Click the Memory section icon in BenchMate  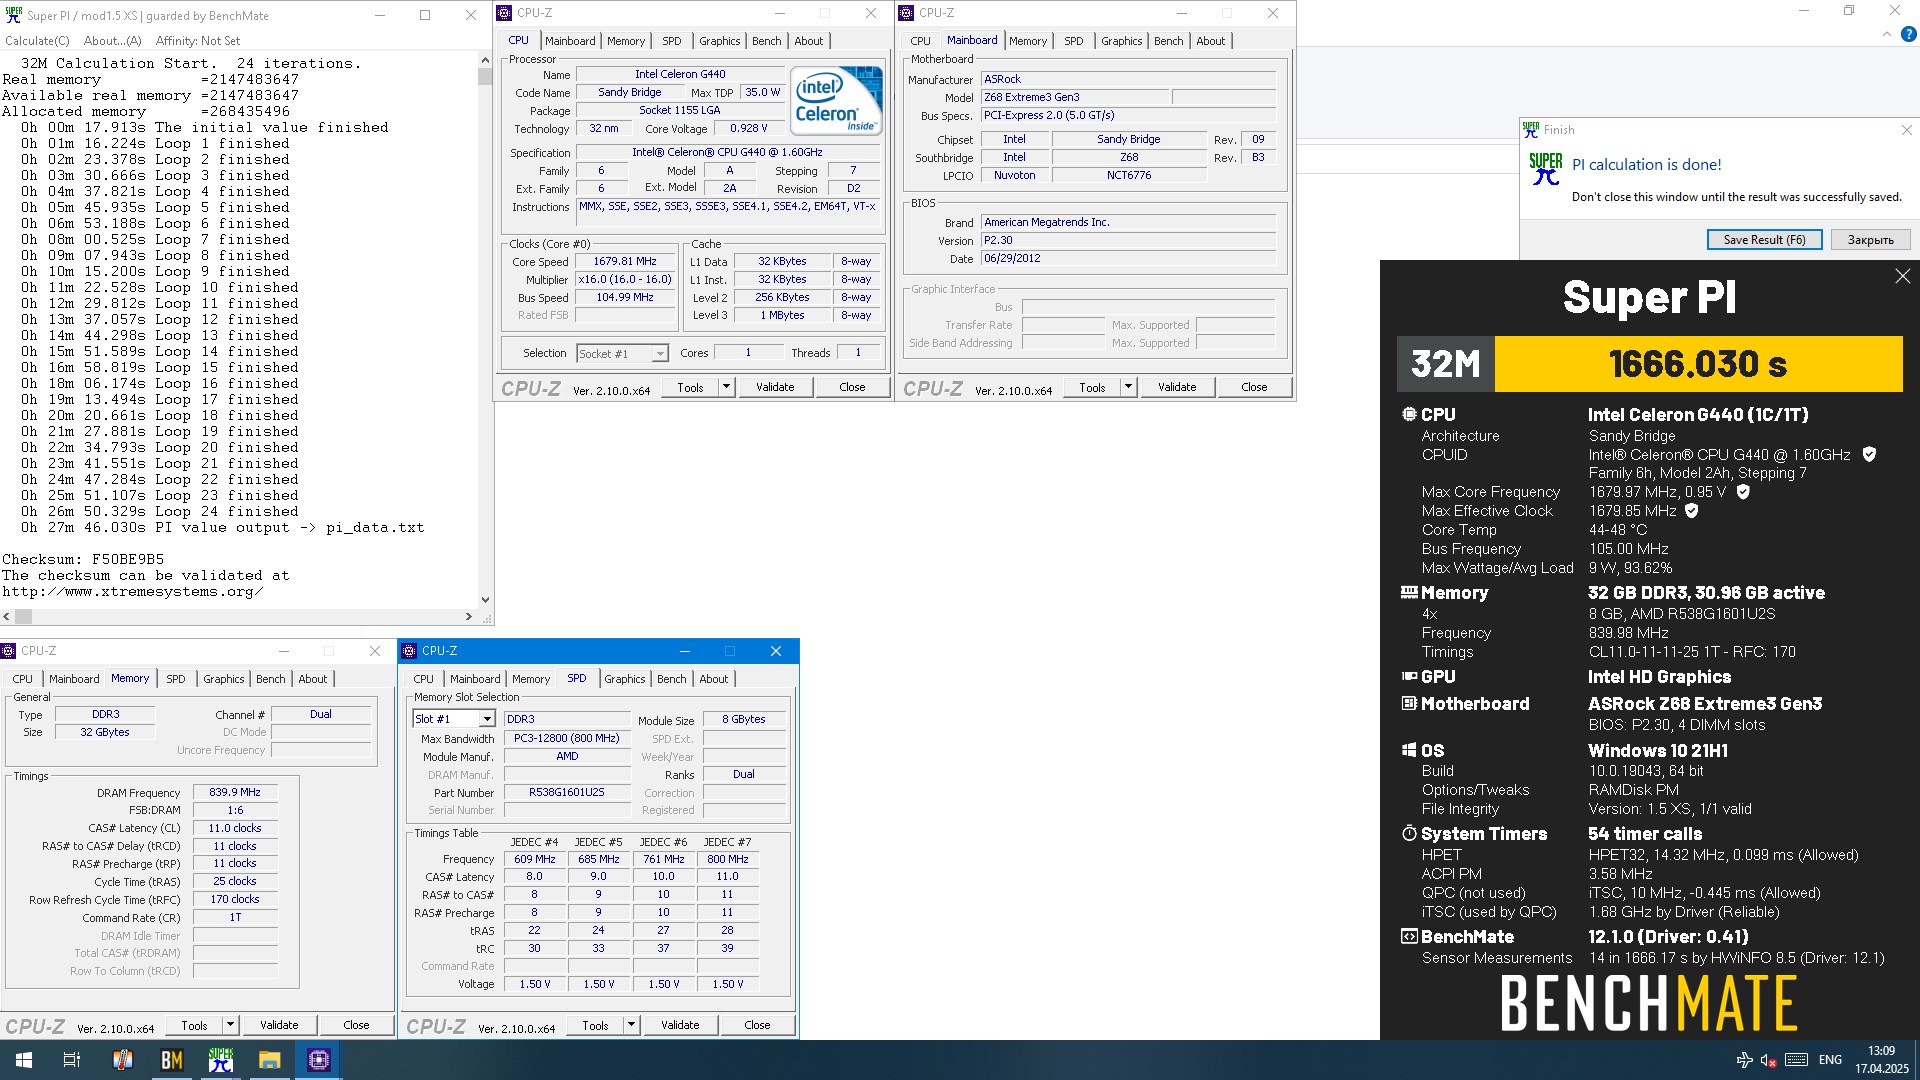(1409, 592)
